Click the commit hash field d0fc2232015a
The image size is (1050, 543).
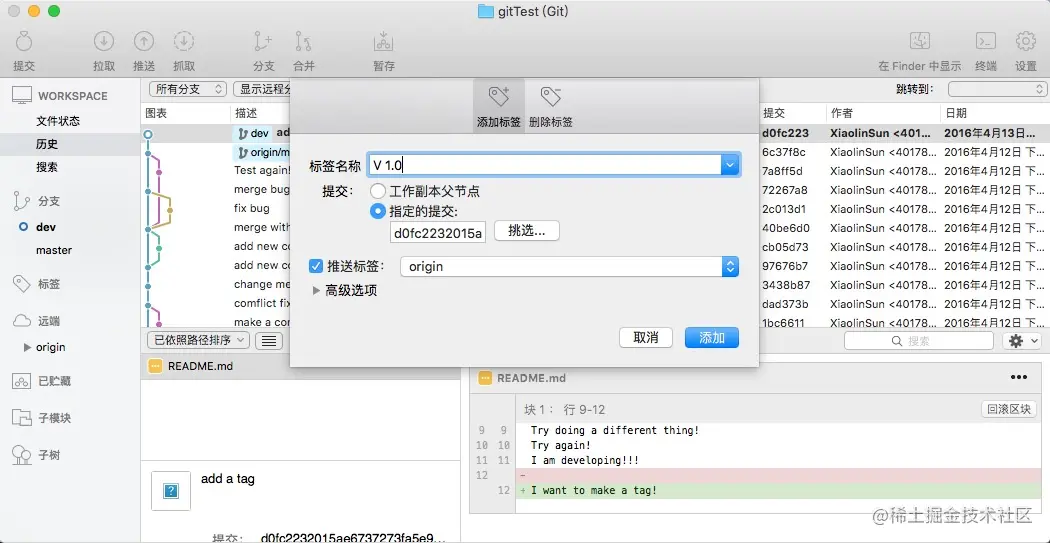[x=438, y=233]
